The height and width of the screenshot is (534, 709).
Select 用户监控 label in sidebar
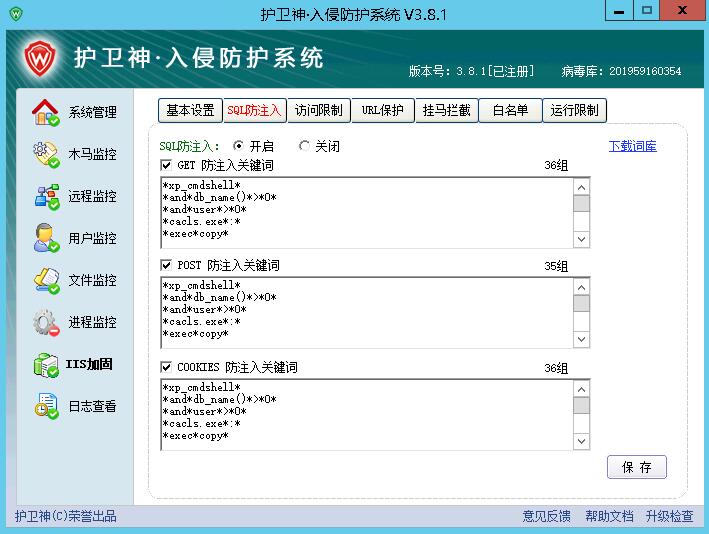92,238
